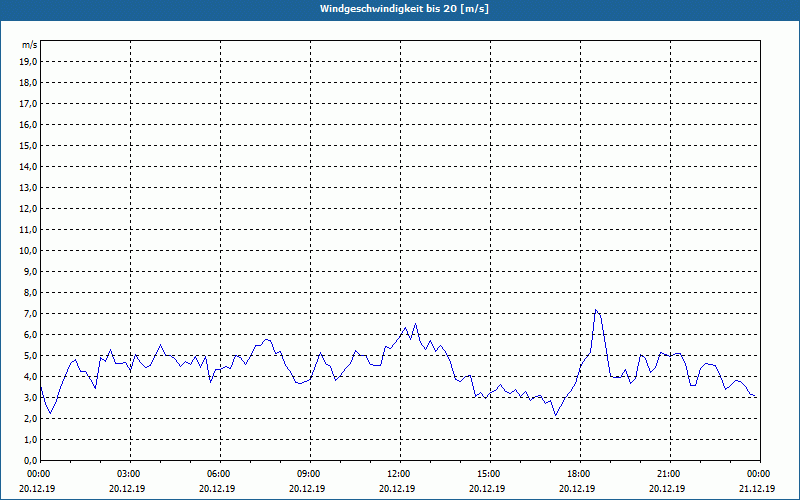Screen dimensions: 800x500
Task: Click the "00:00" label above 21.12.19
Action: [759, 474]
